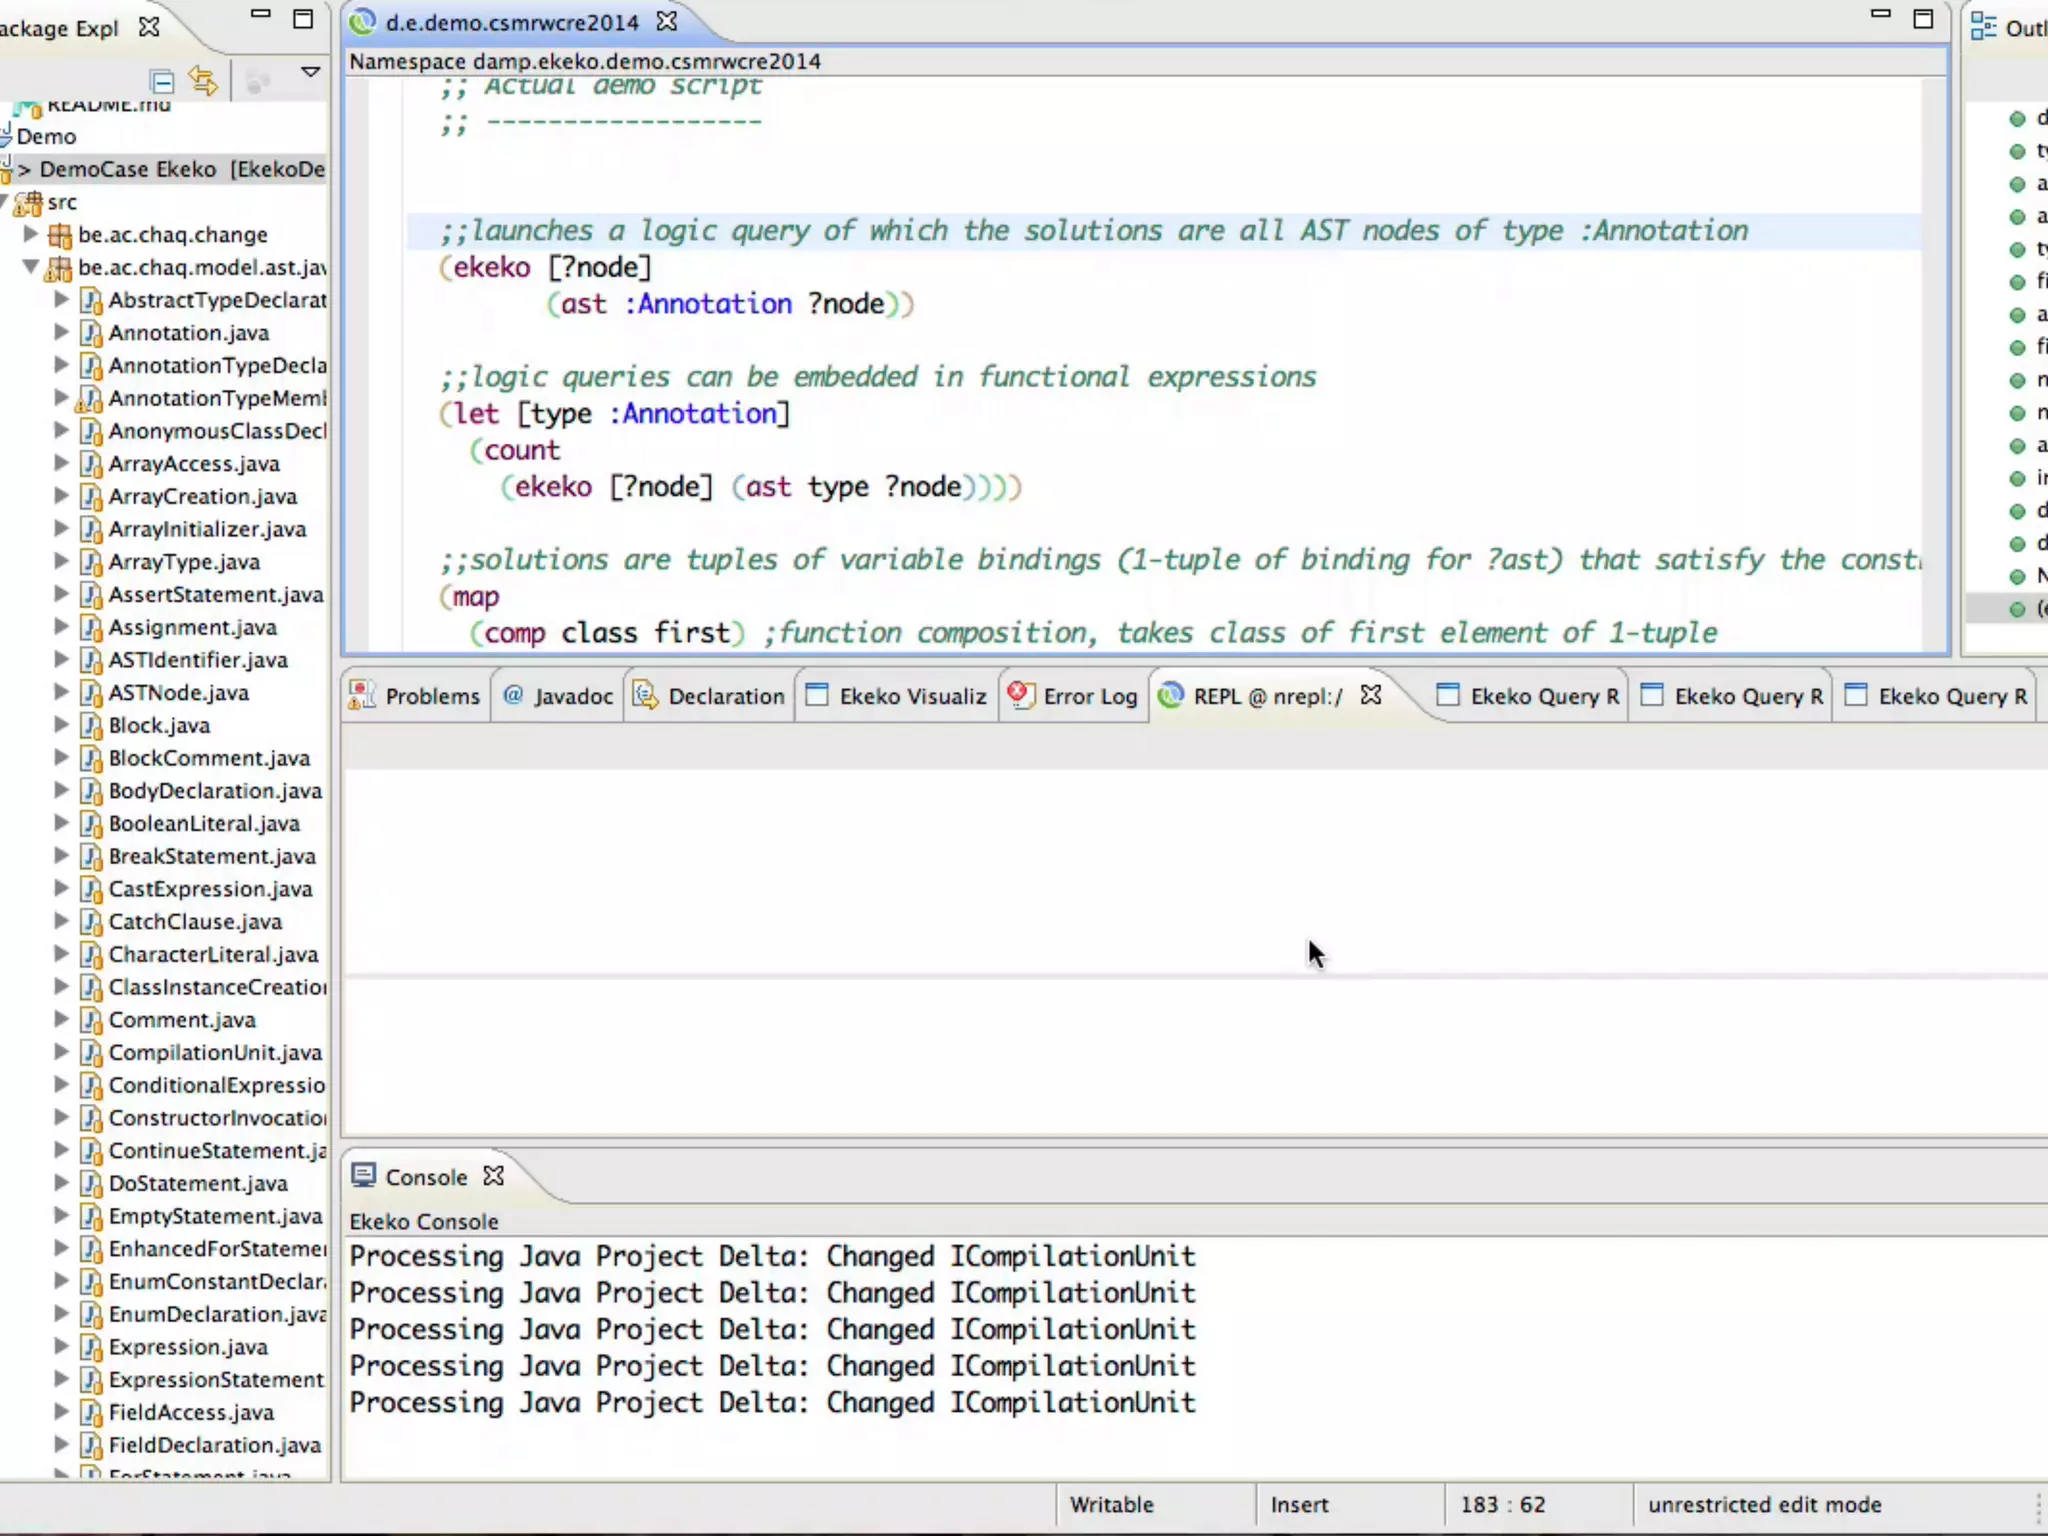This screenshot has height=1536, width=2048.
Task: Click Declaration view icon
Action: tap(646, 696)
